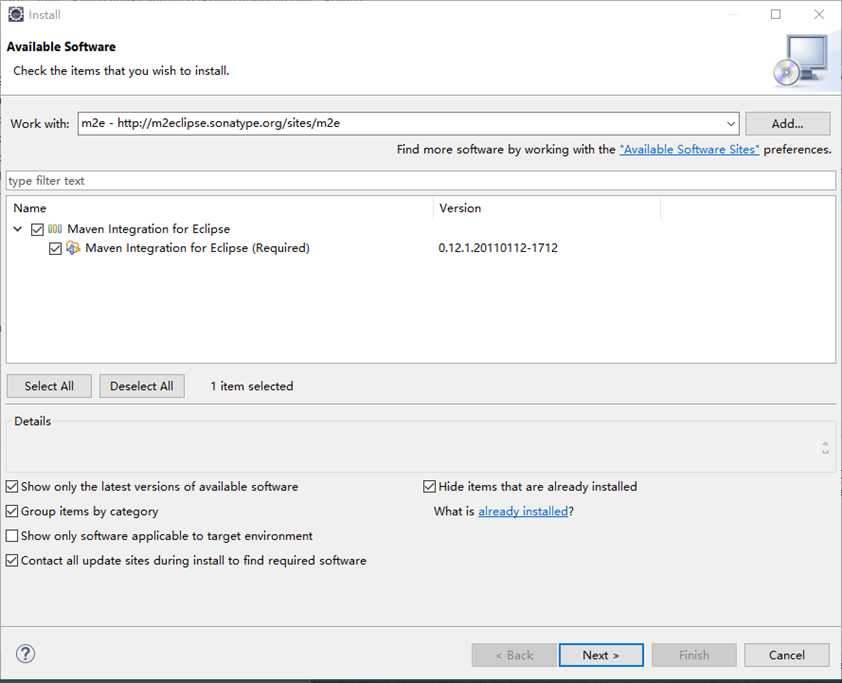Select the version 0.12.1.20110112-1712 cell

pyautogui.click(x=498, y=248)
